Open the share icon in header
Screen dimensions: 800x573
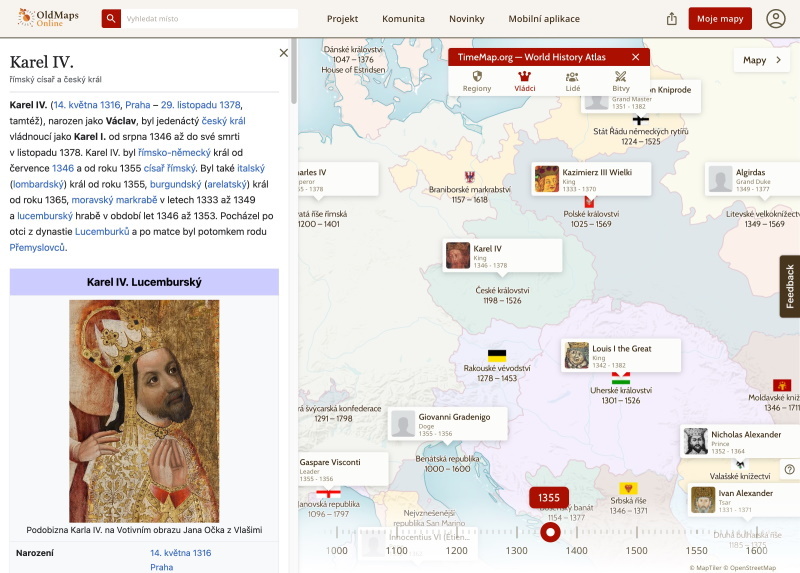tap(671, 19)
